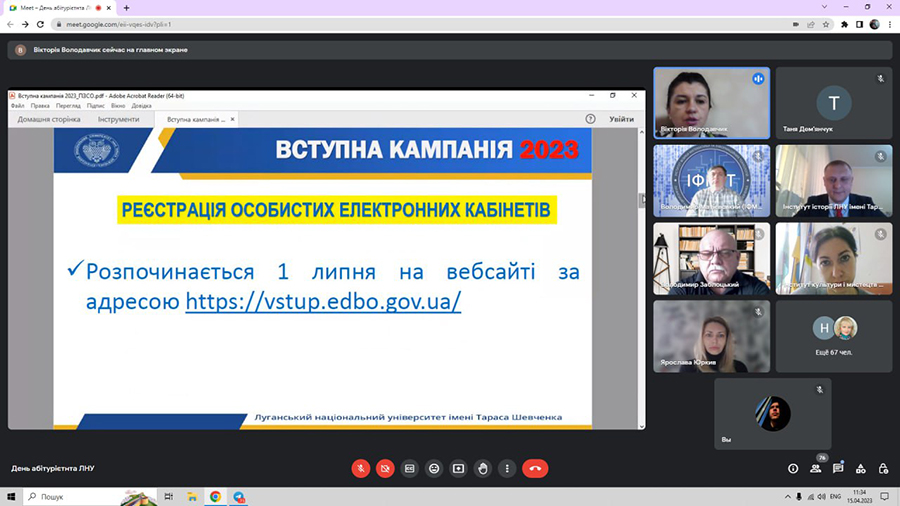Image resolution: width=900 pixels, height=506 pixels.
Task: Click the present screen button
Action: coord(459,469)
